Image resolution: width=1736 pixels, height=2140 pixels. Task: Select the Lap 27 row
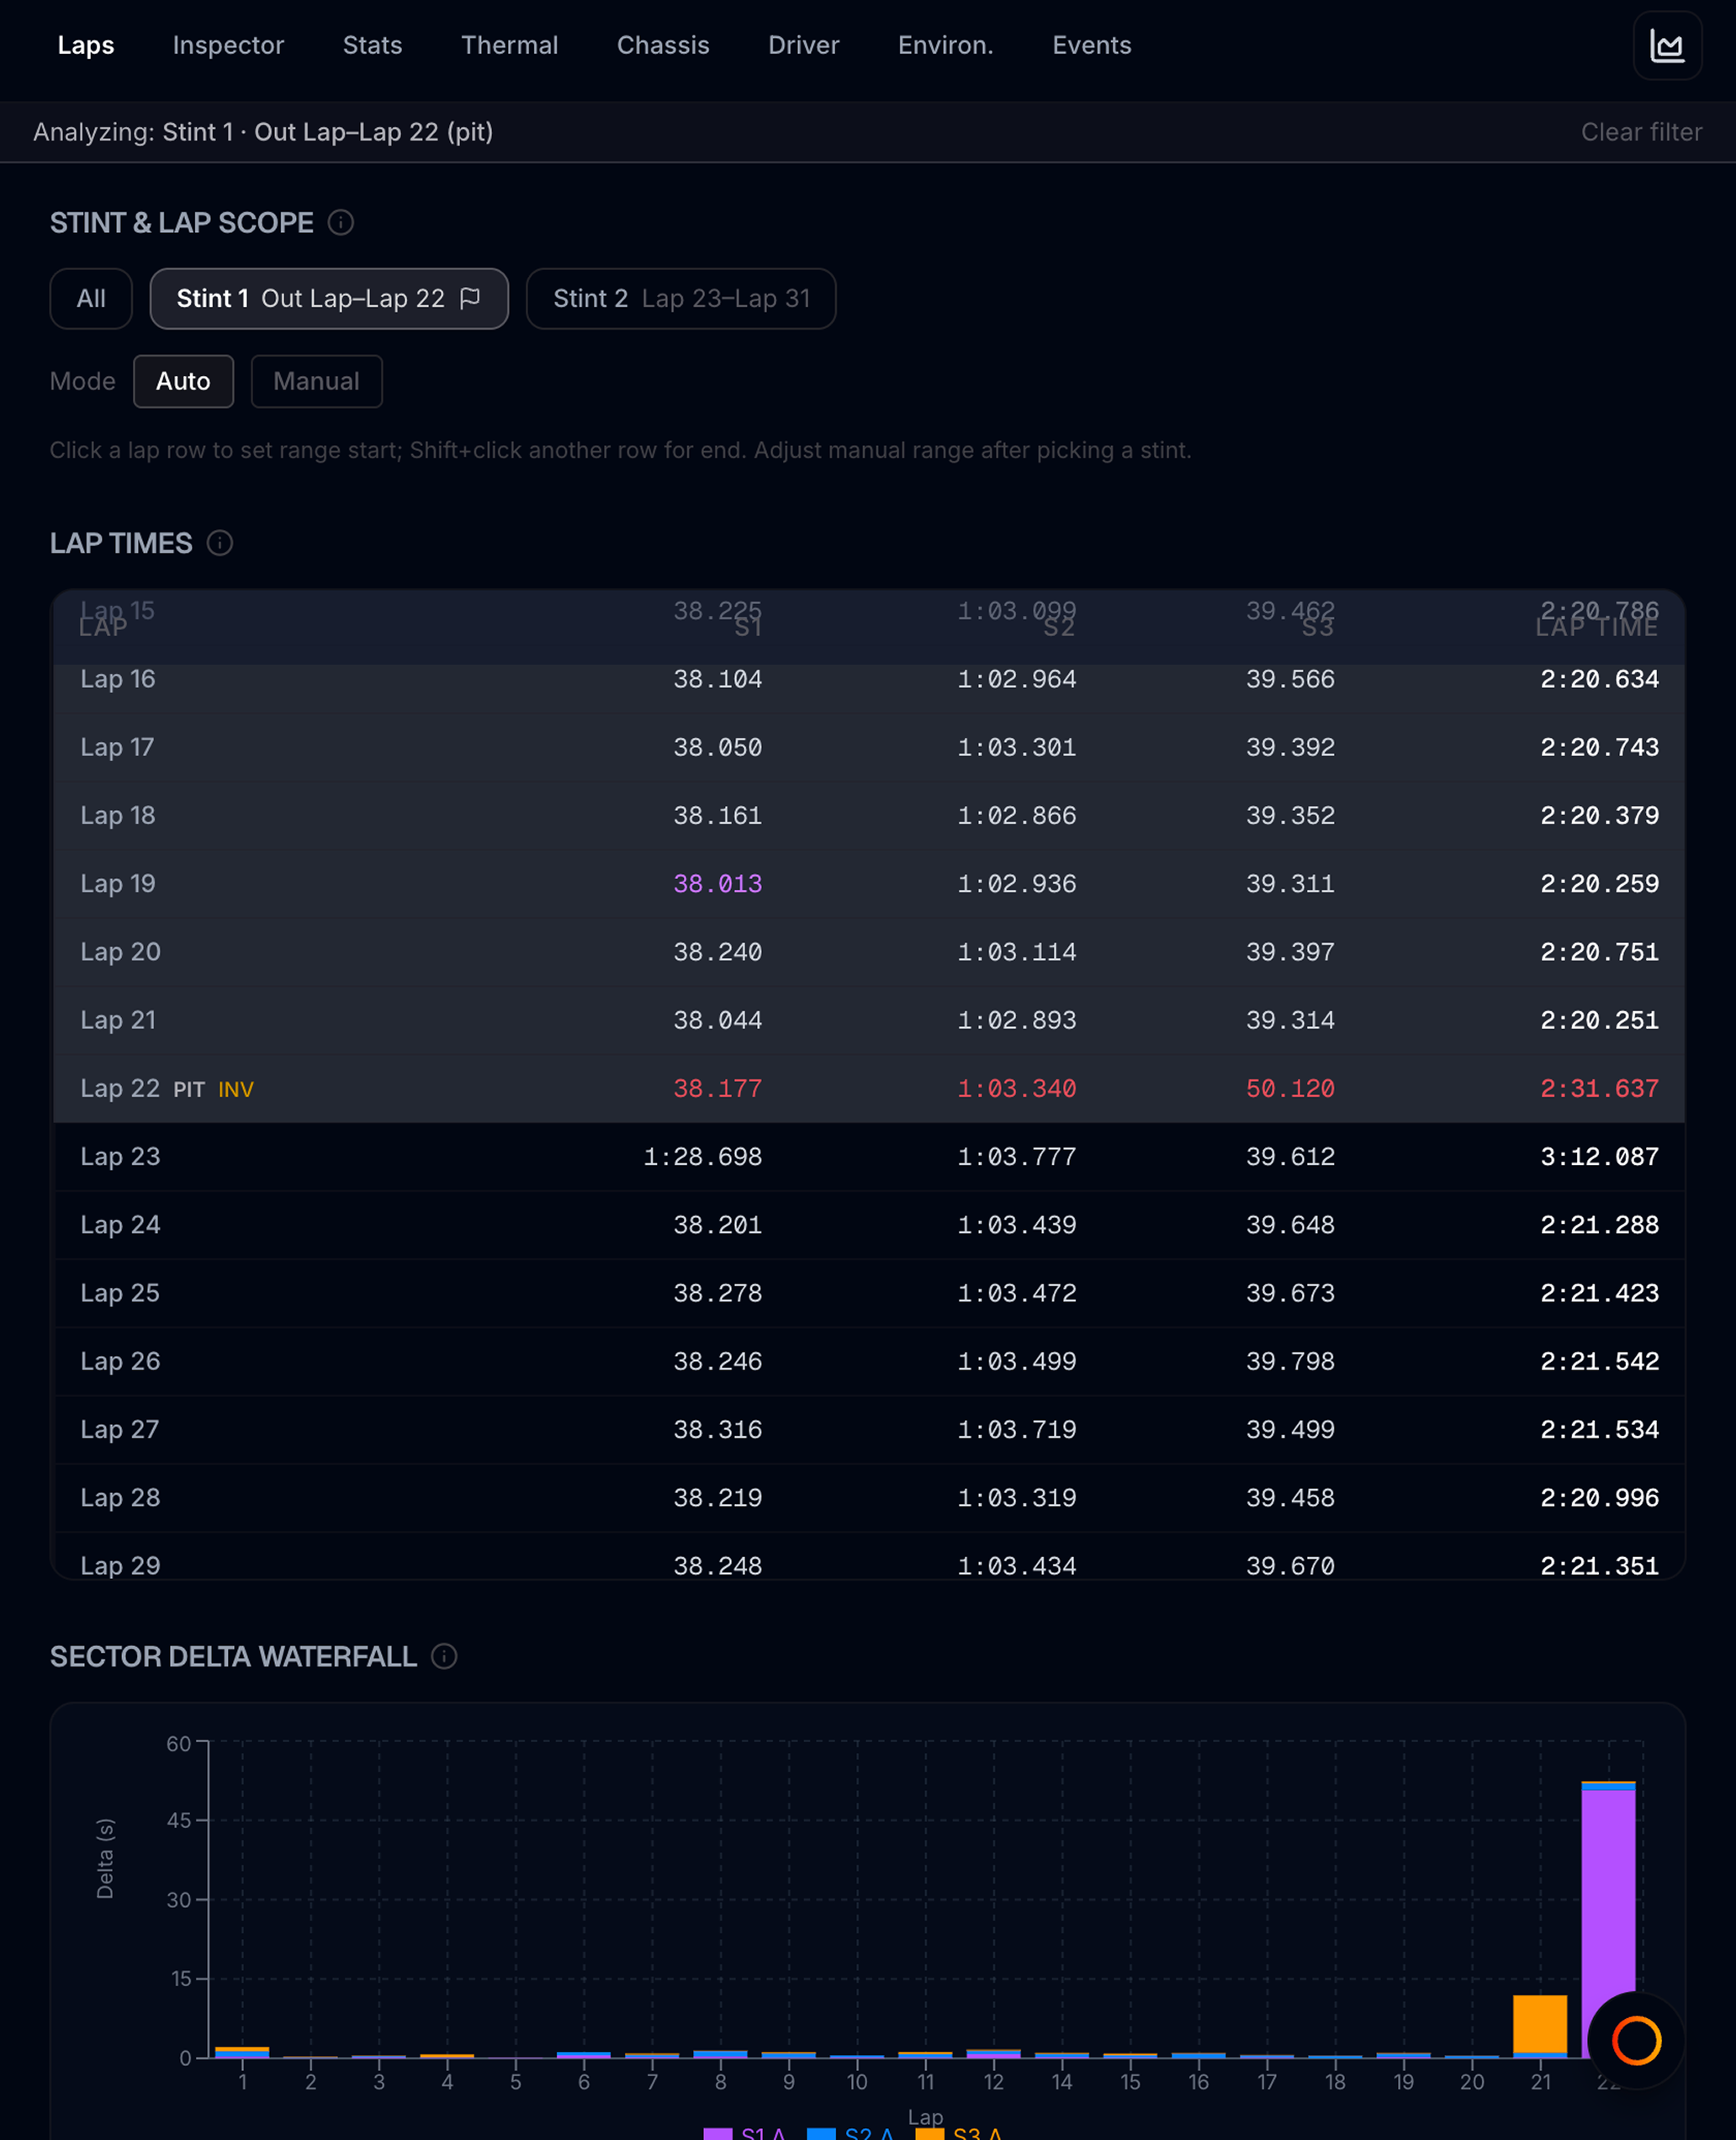tap(868, 1429)
